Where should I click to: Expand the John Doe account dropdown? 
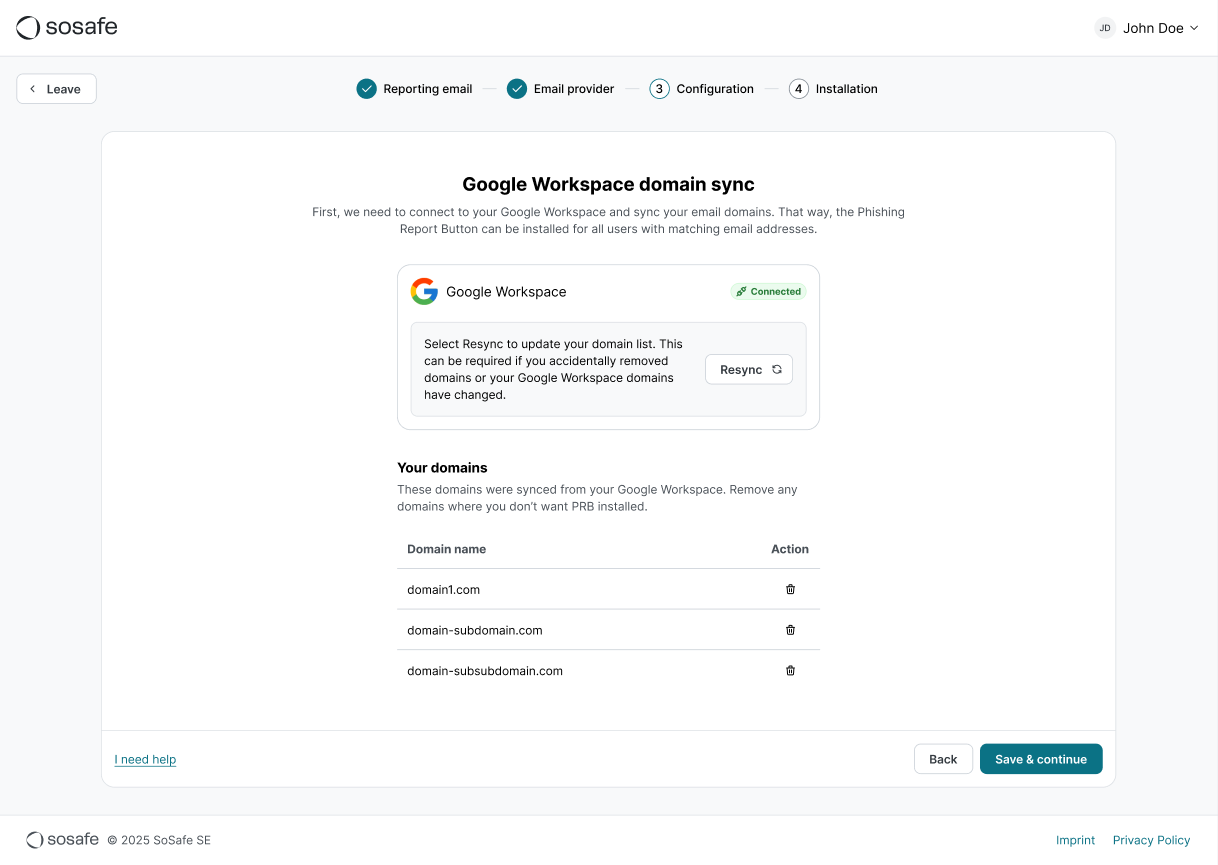pyautogui.click(x=1193, y=28)
